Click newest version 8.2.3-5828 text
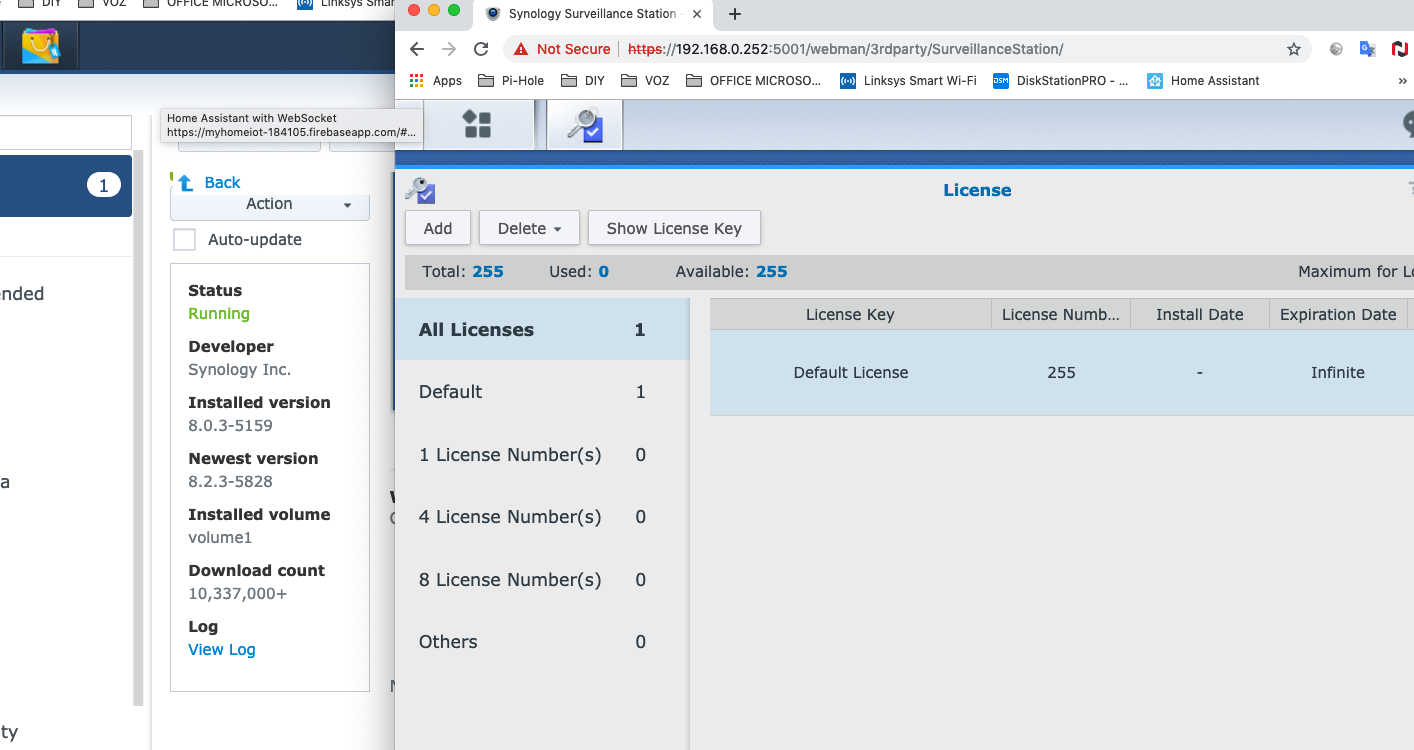The width and height of the screenshot is (1414, 750). tap(230, 482)
